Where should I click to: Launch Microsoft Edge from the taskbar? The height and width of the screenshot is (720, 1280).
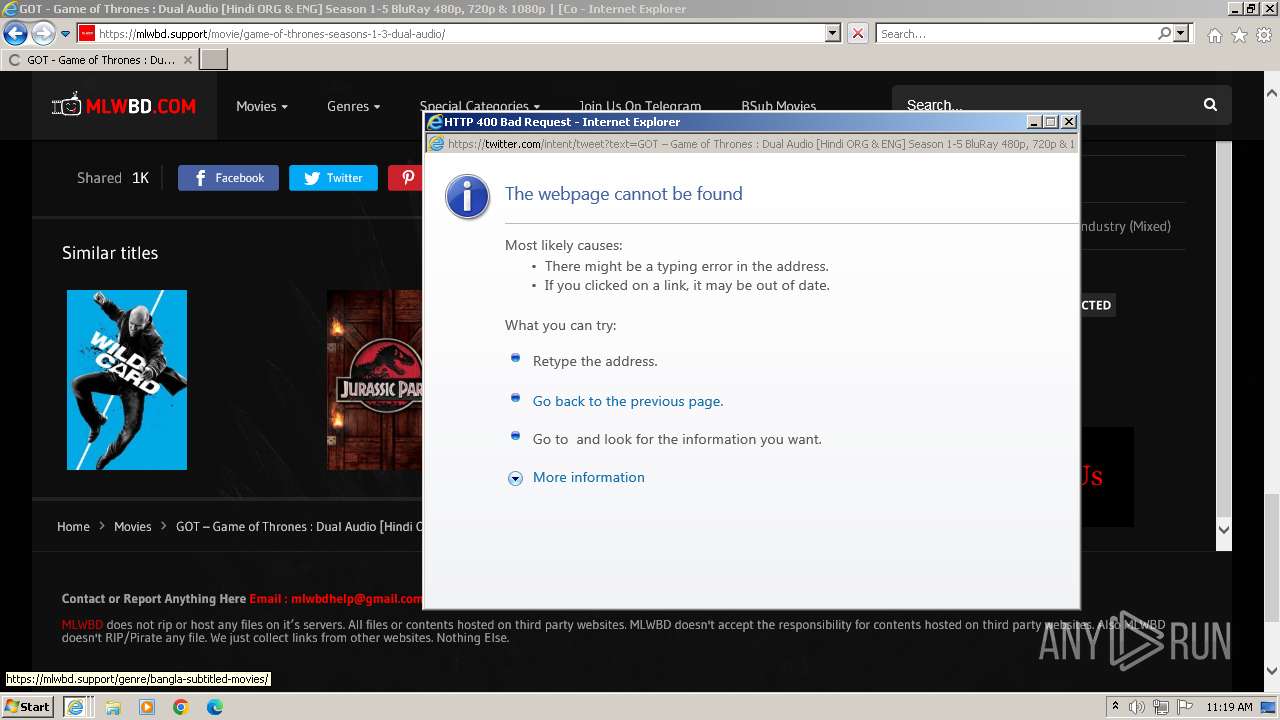215,707
